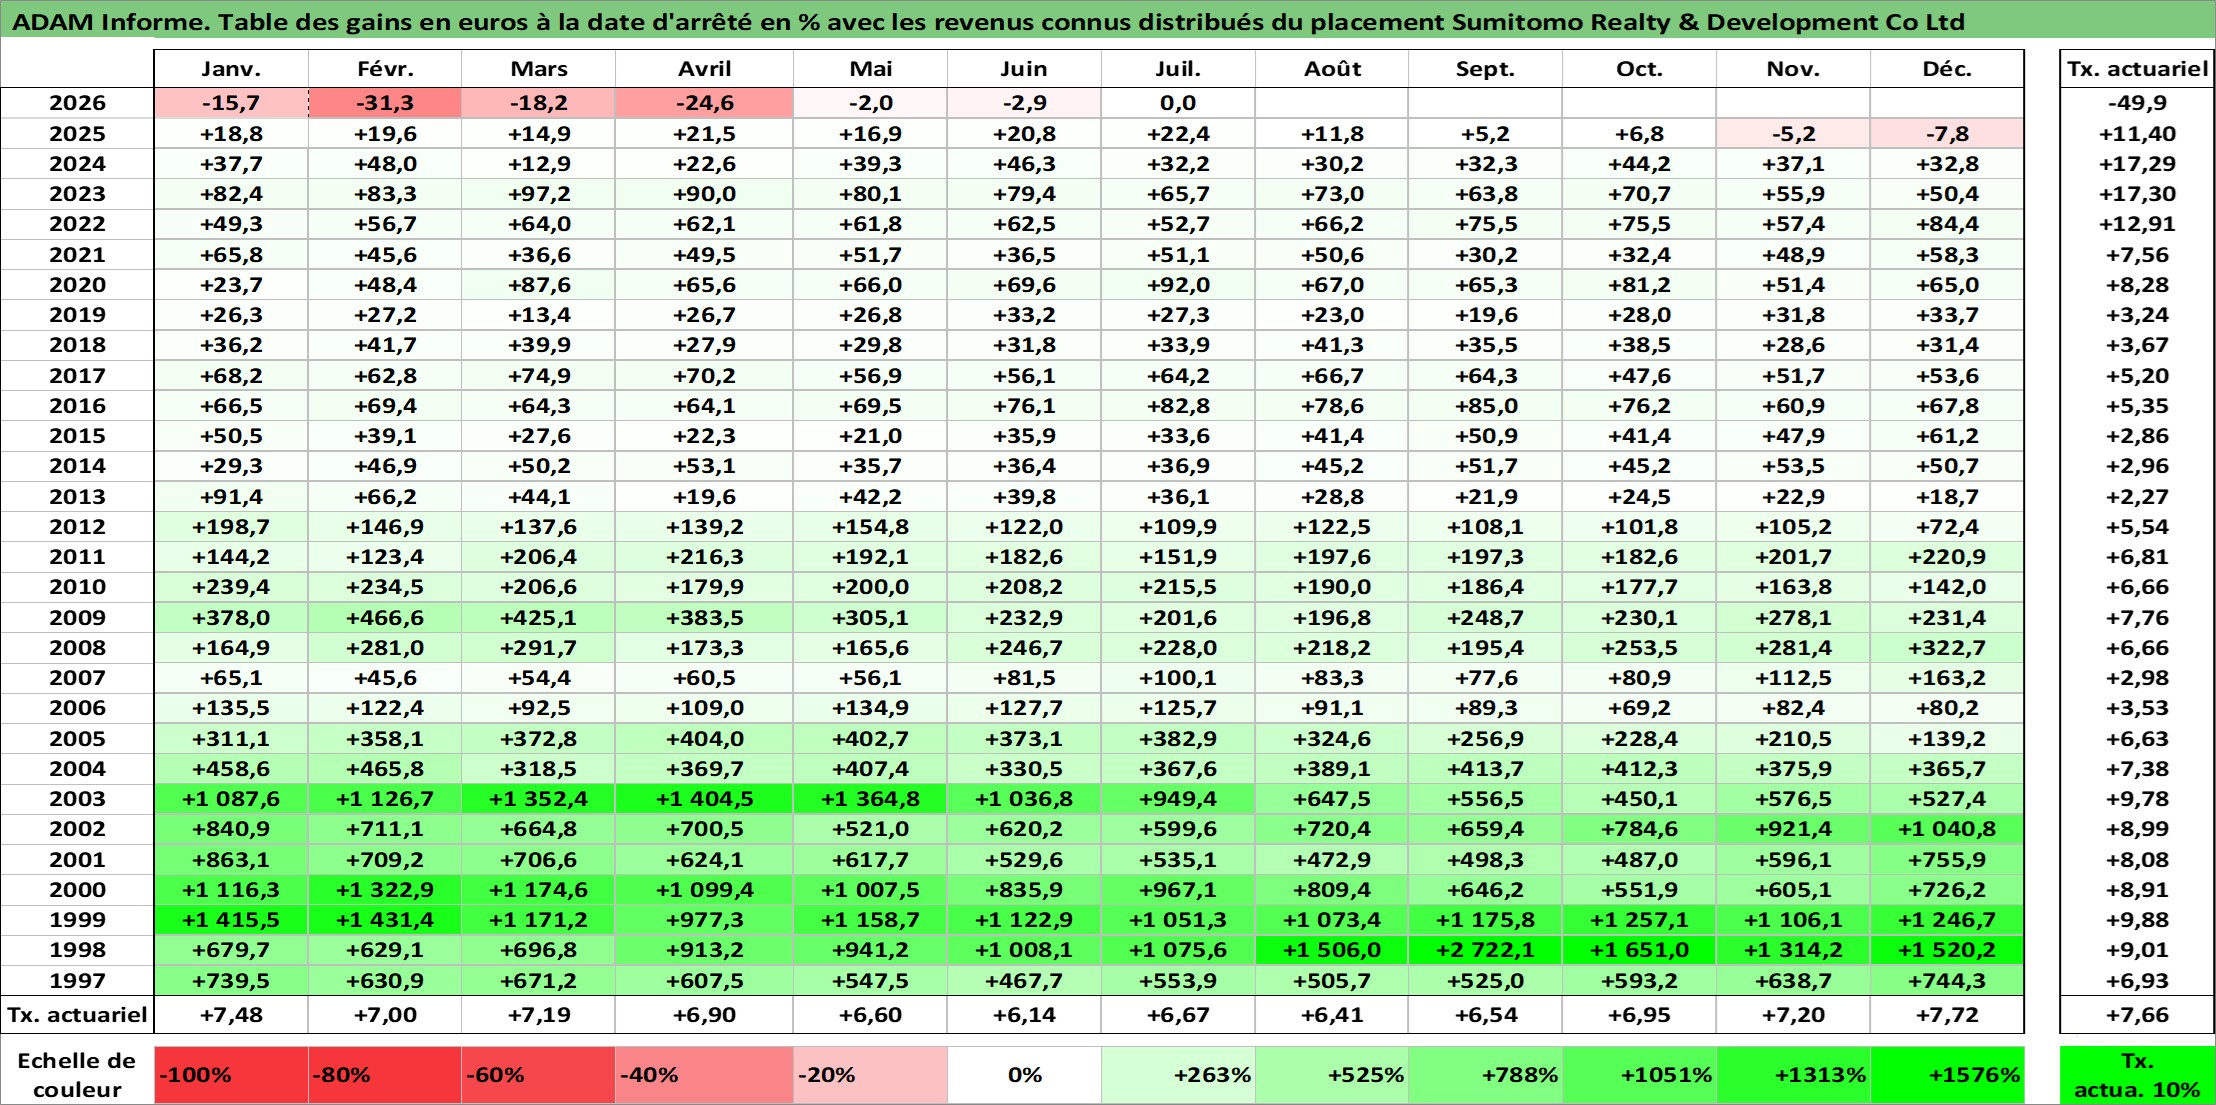Select the +1 352,4 cell for Mars 2003
This screenshot has height=1105, width=2216.
[539, 799]
